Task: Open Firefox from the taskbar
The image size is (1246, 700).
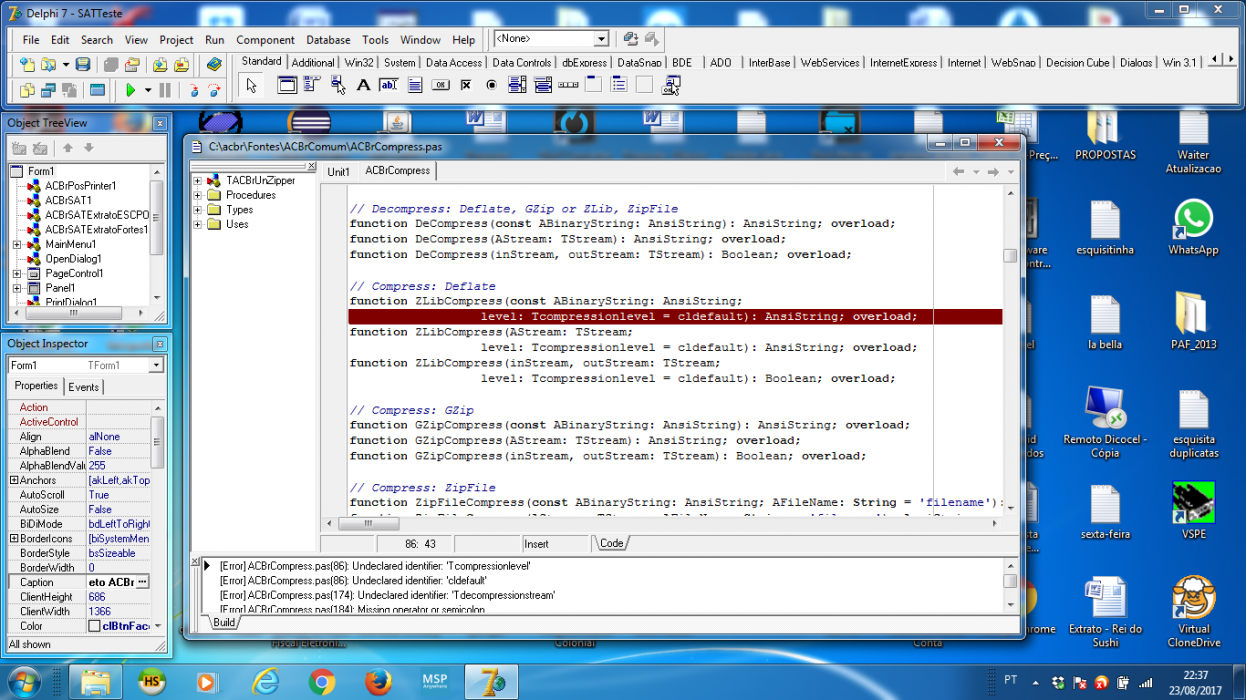Action: click(377, 683)
